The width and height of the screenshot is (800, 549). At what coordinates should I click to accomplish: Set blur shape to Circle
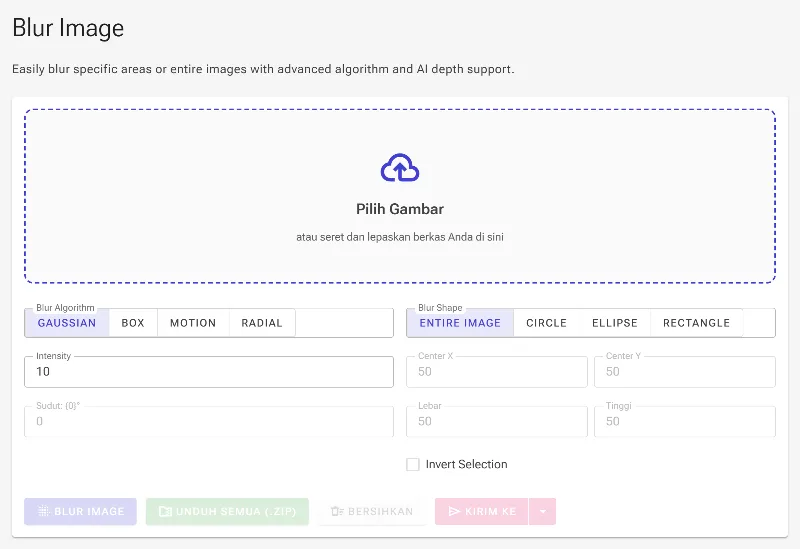point(546,323)
